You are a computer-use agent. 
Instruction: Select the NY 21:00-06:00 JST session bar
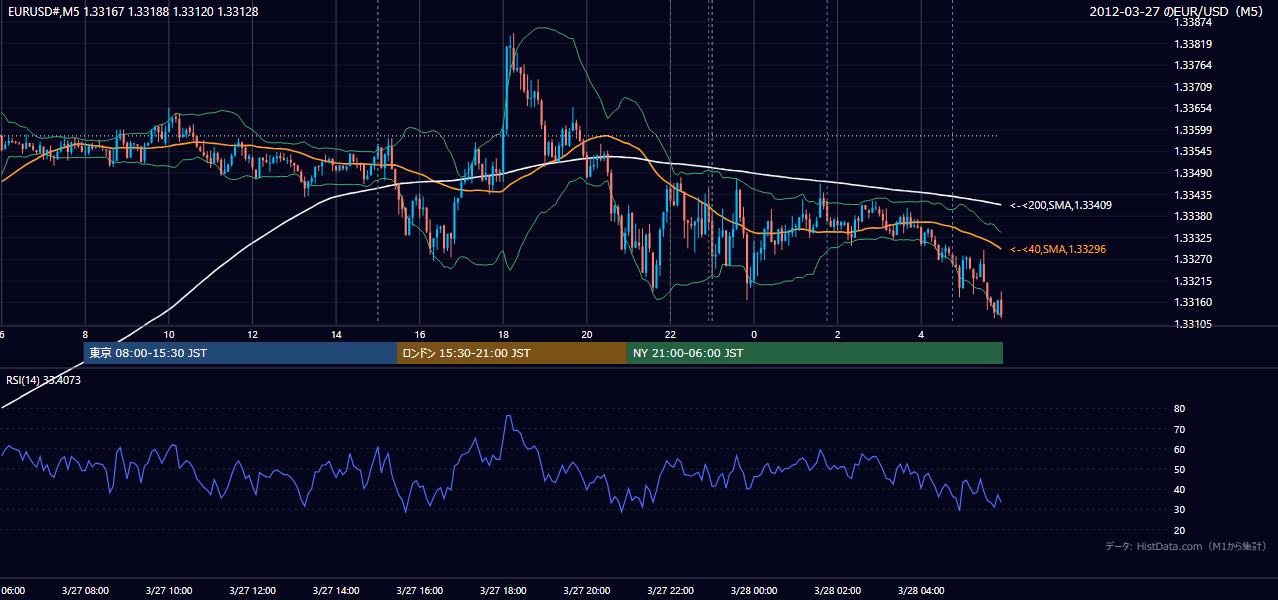pos(815,353)
